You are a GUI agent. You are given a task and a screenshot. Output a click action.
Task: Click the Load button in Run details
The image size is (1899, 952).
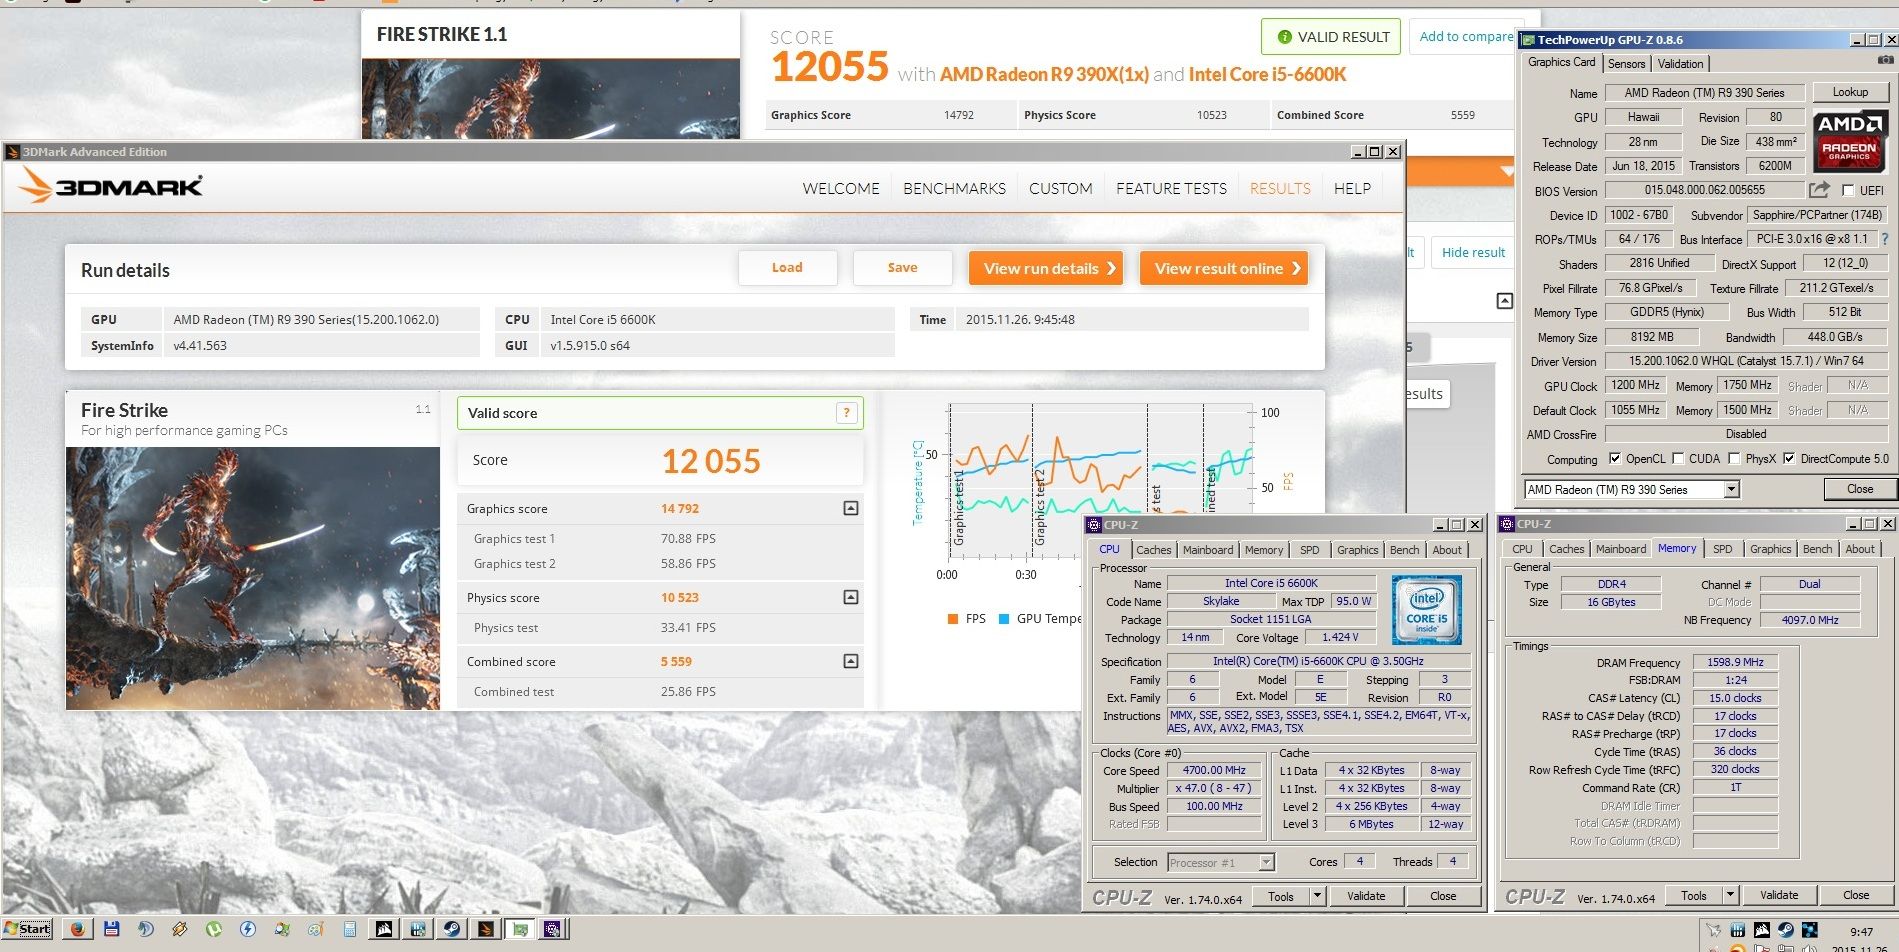pos(787,267)
